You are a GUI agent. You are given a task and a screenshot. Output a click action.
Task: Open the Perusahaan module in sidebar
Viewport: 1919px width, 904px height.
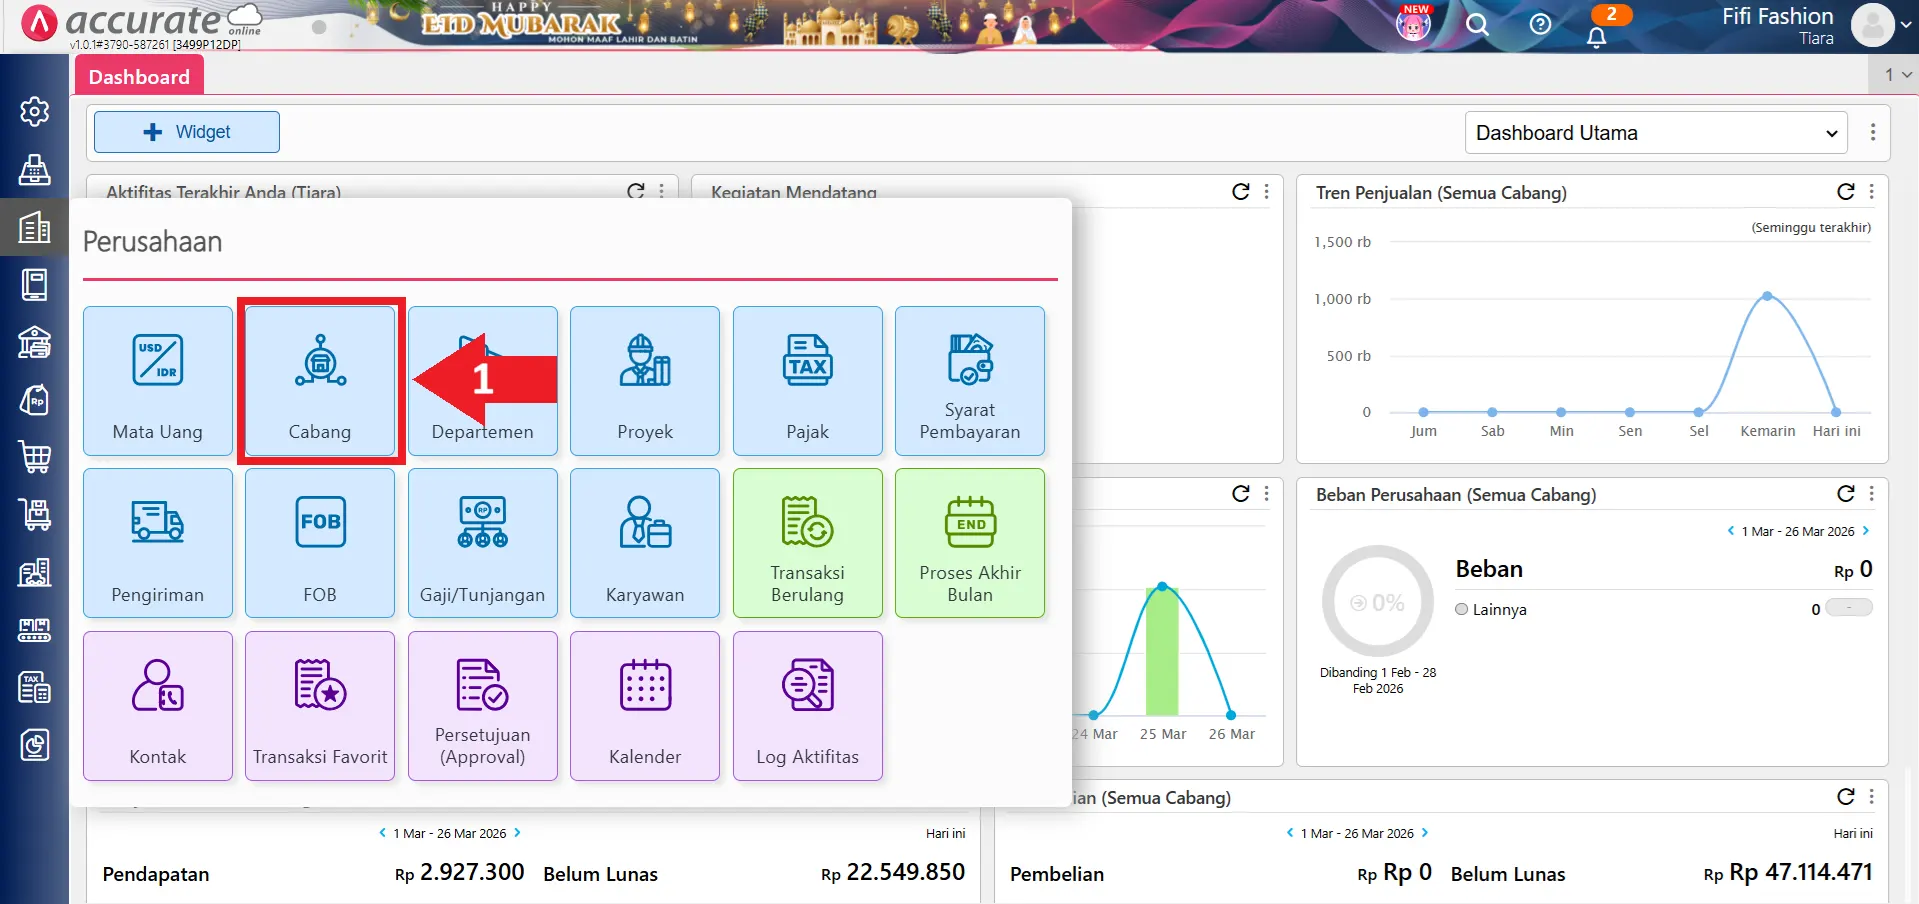tap(35, 228)
